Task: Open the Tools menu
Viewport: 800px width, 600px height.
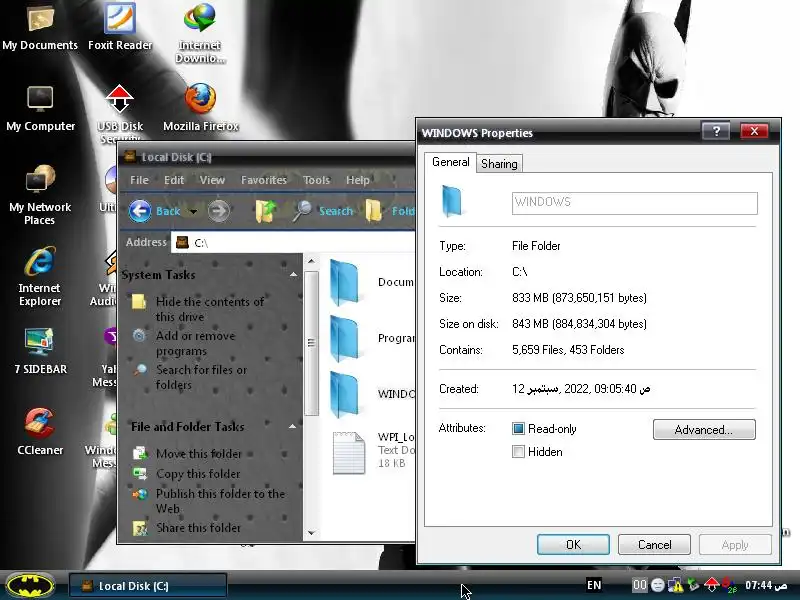Action: (316, 180)
